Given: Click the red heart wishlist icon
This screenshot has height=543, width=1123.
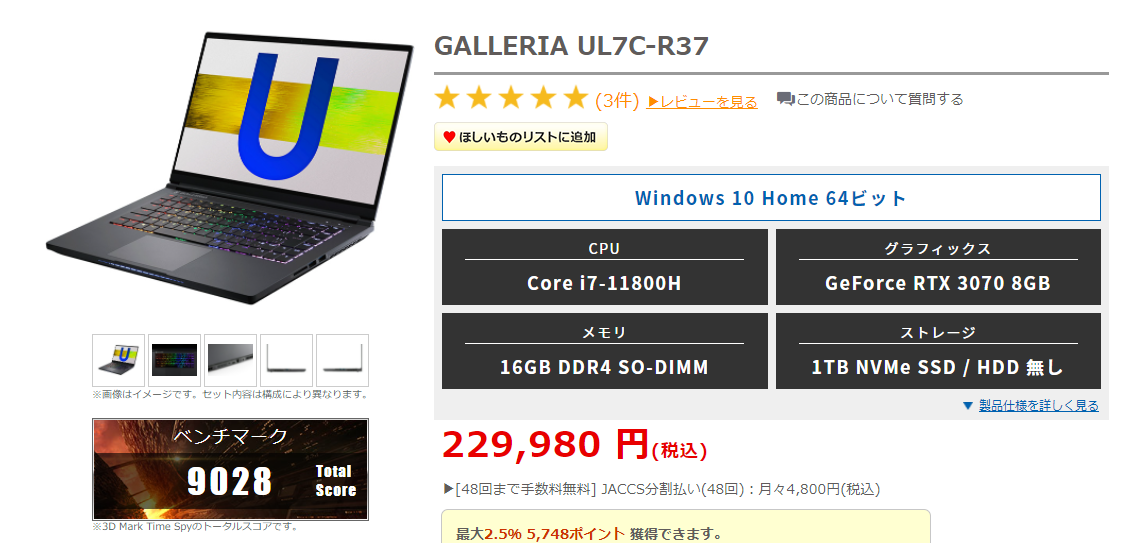Looking at the screenshot, I should tap(449, 138).
